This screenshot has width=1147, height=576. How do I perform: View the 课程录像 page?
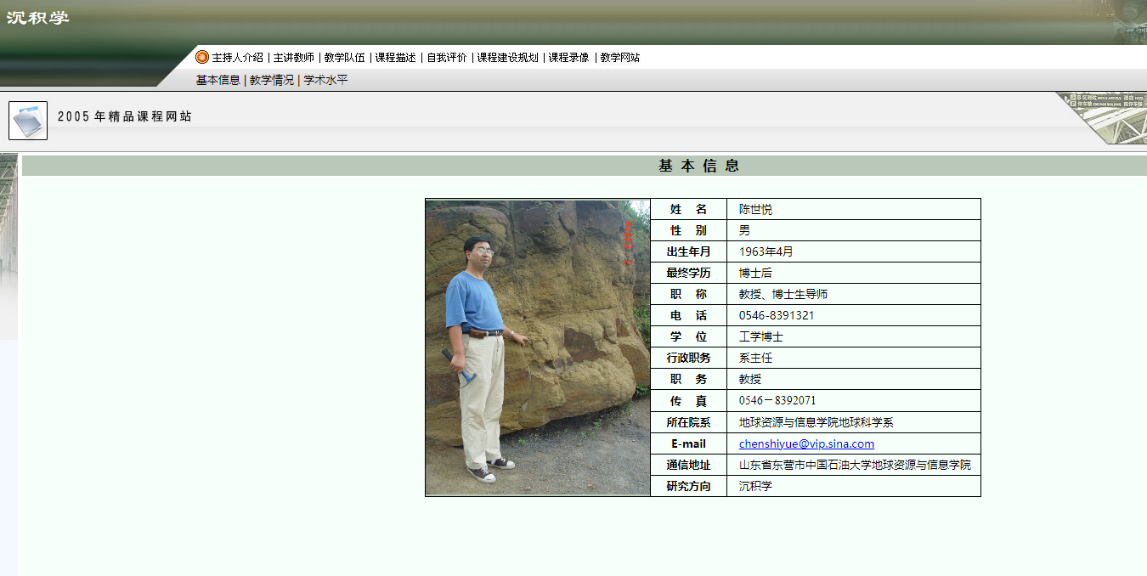(569, 57)
